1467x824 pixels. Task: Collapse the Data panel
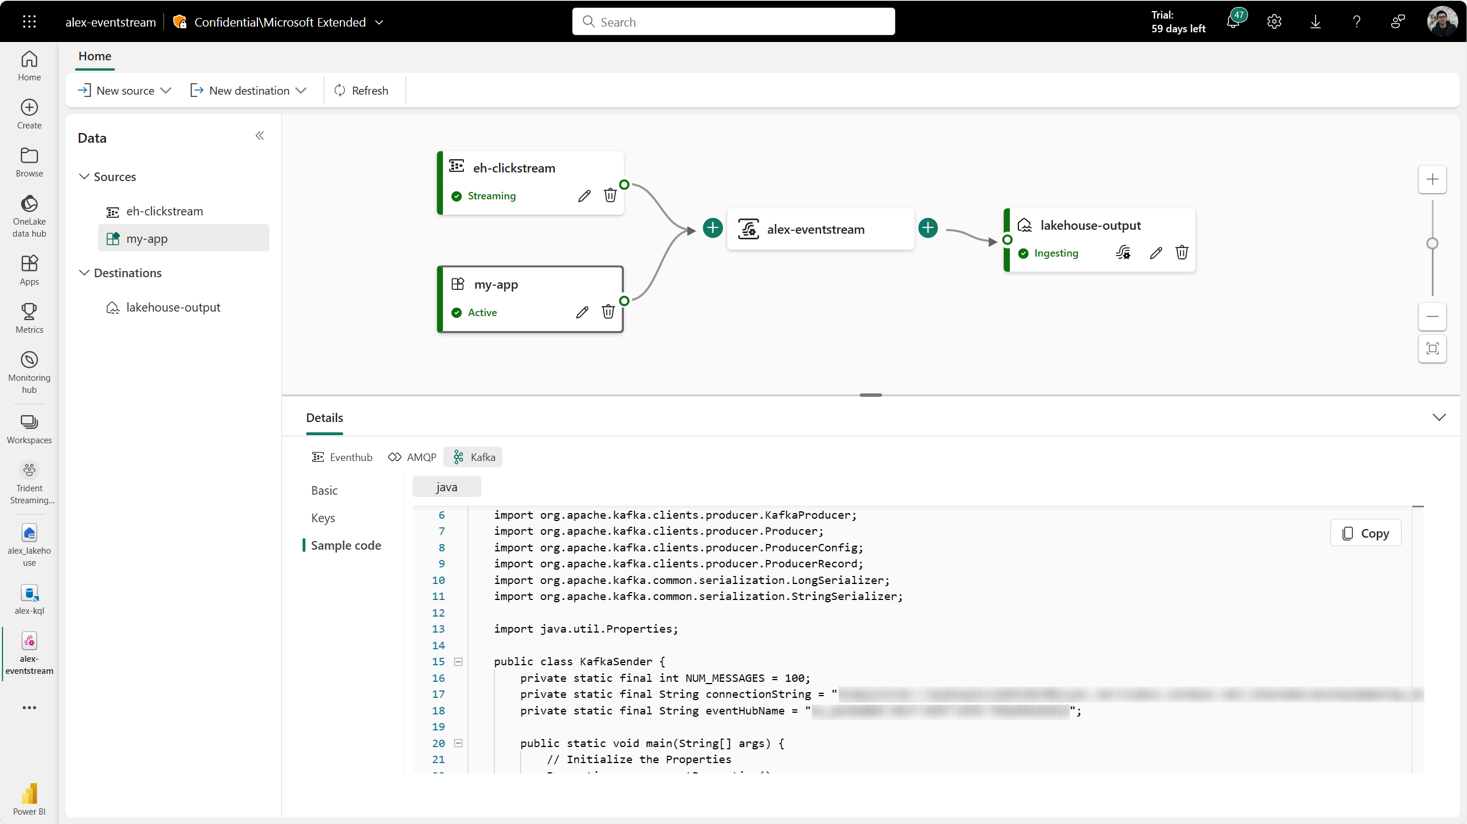(x=260, y=136)
